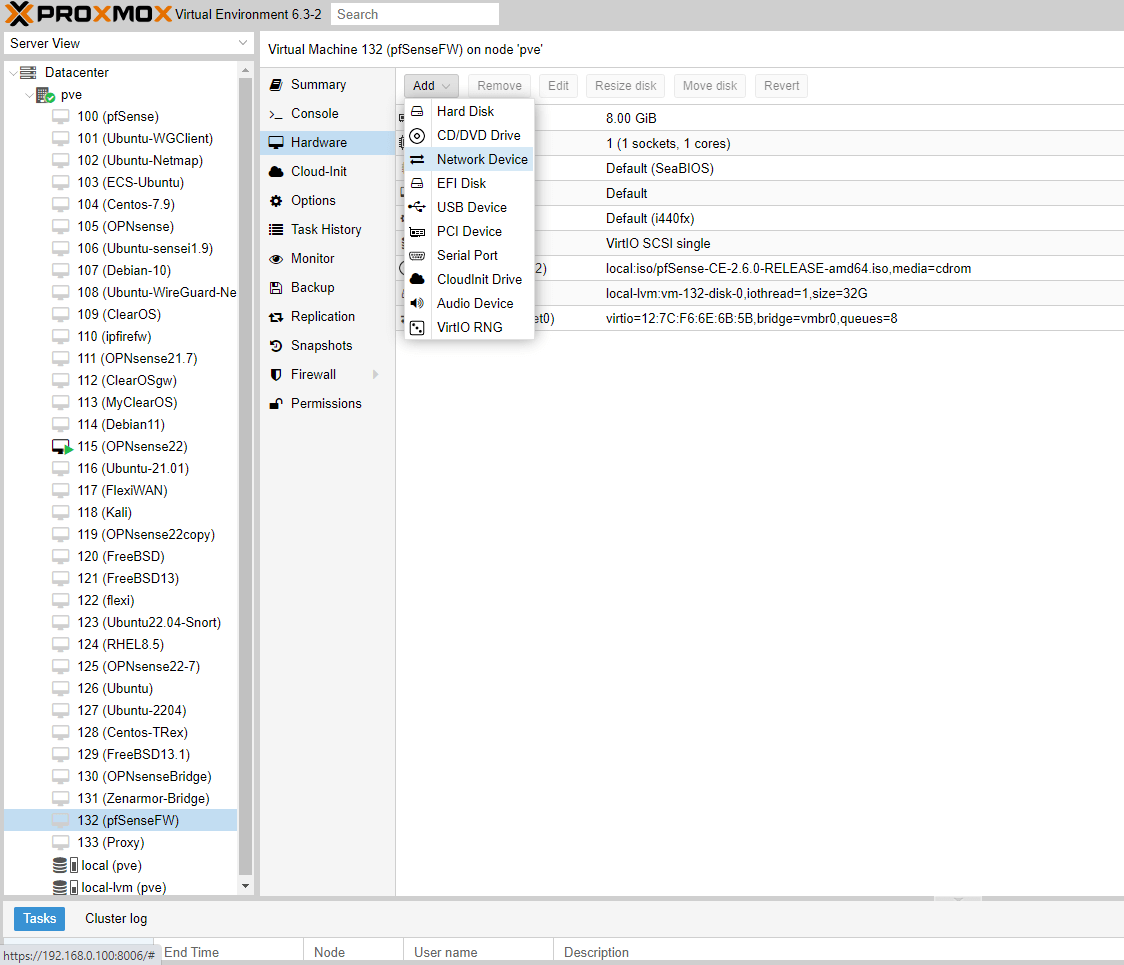The width and height of the screenshot is (1124, 965).
Task: Click the PCI Device card icon
Action: (417, 232)
